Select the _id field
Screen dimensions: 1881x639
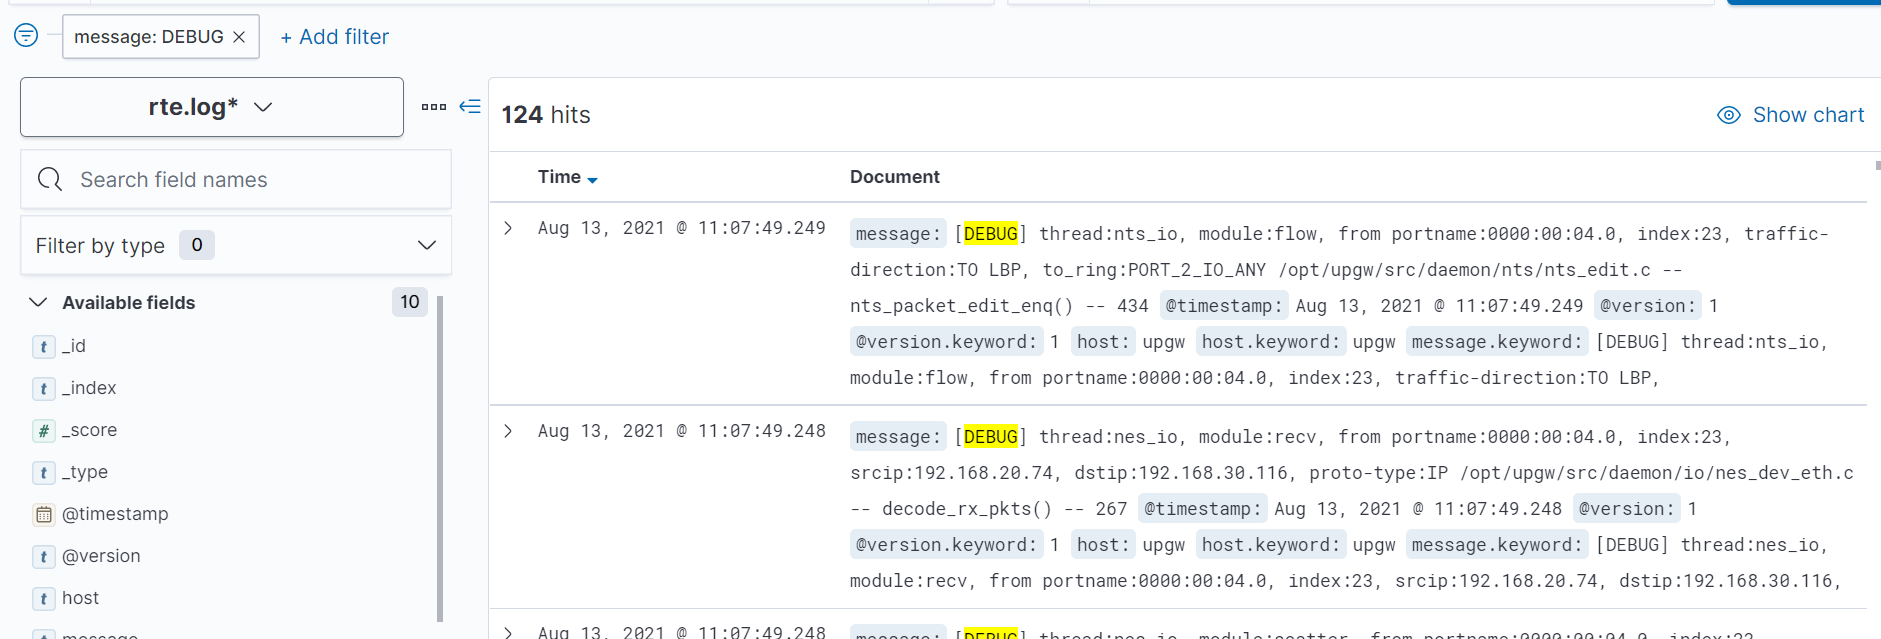[74, 346]
